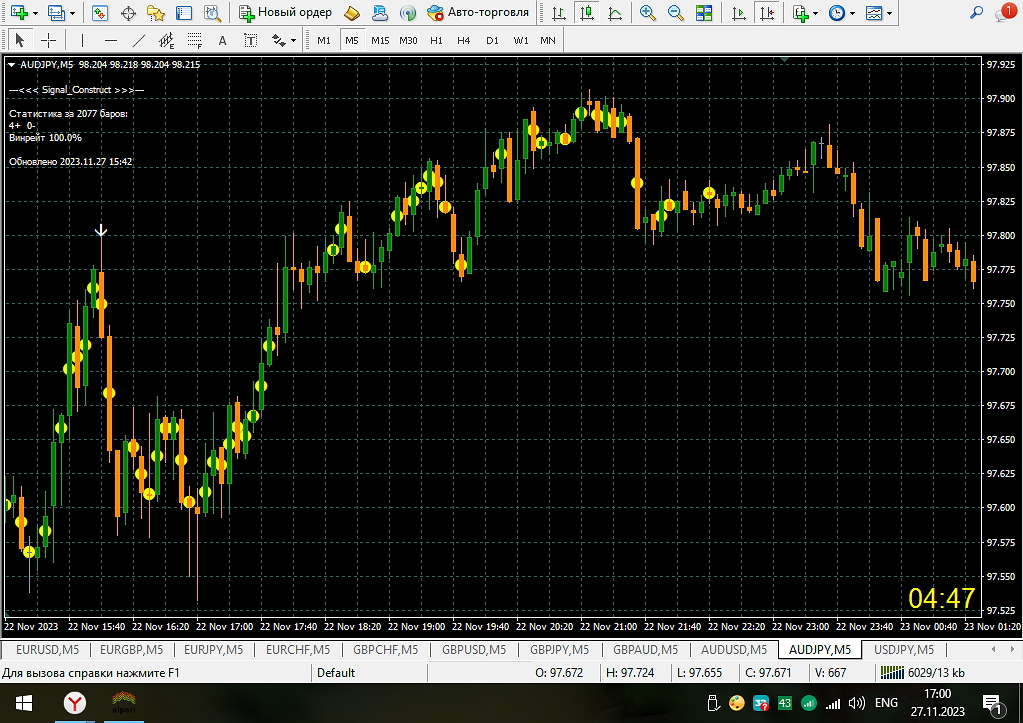Open the Periods clock dropdown arrow
The height and width of the screenshot is (723, 1023).
pyautogui.click(x=852, y=13)
